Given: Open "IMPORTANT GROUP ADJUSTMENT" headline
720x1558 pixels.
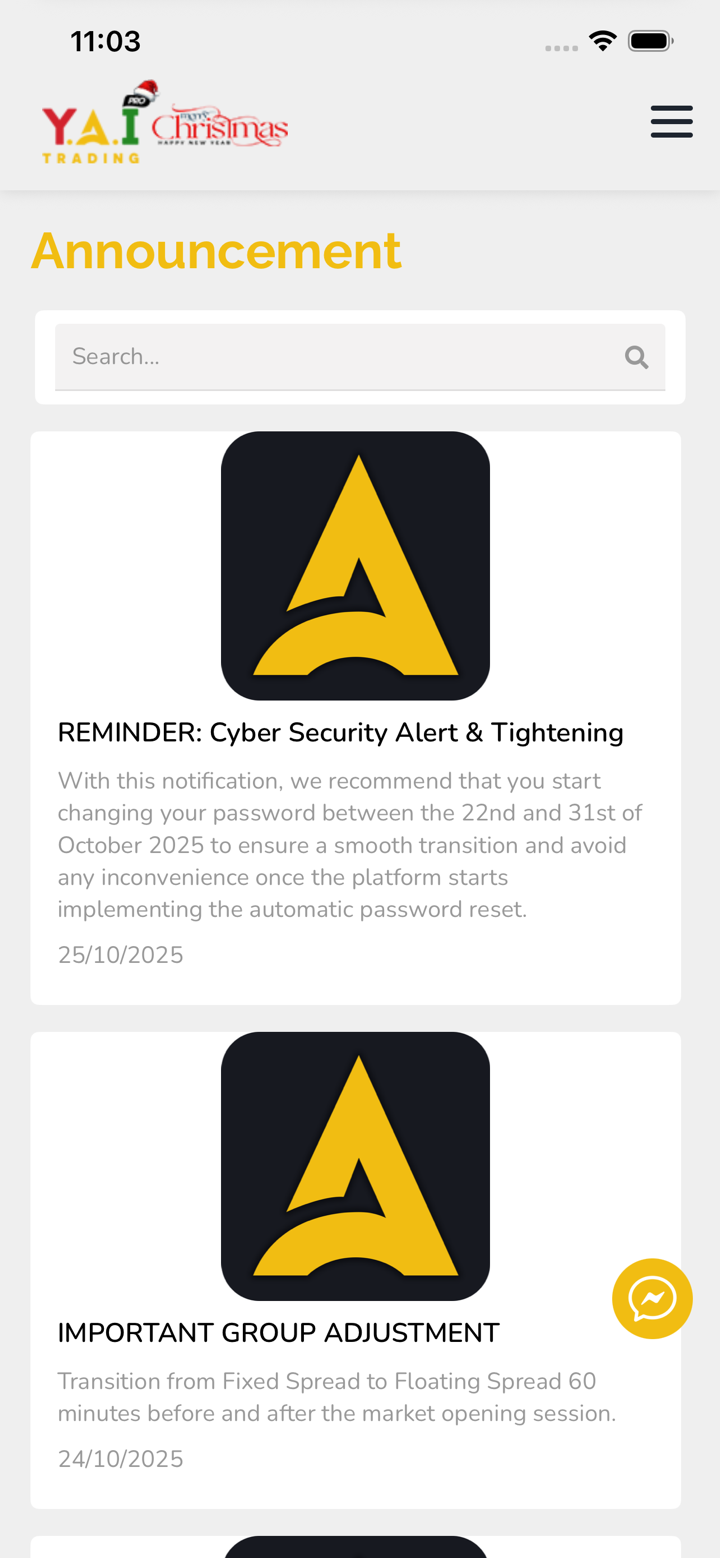Looking at the screenshot, I should [x=278, y=1333].
